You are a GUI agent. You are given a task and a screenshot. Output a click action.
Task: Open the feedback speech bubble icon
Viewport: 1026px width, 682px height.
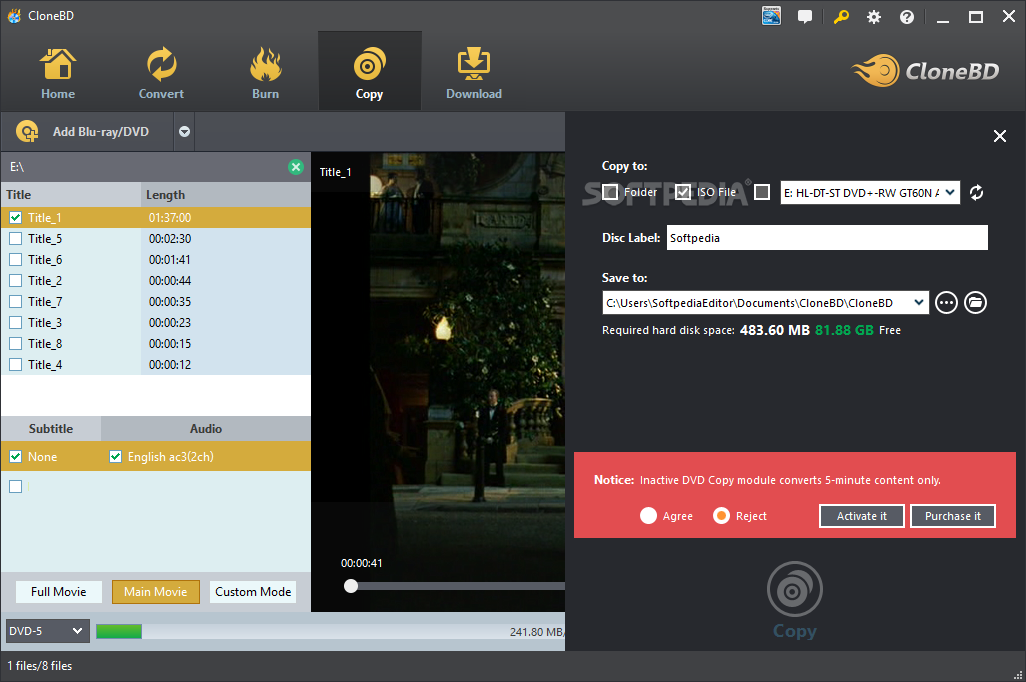805,17
